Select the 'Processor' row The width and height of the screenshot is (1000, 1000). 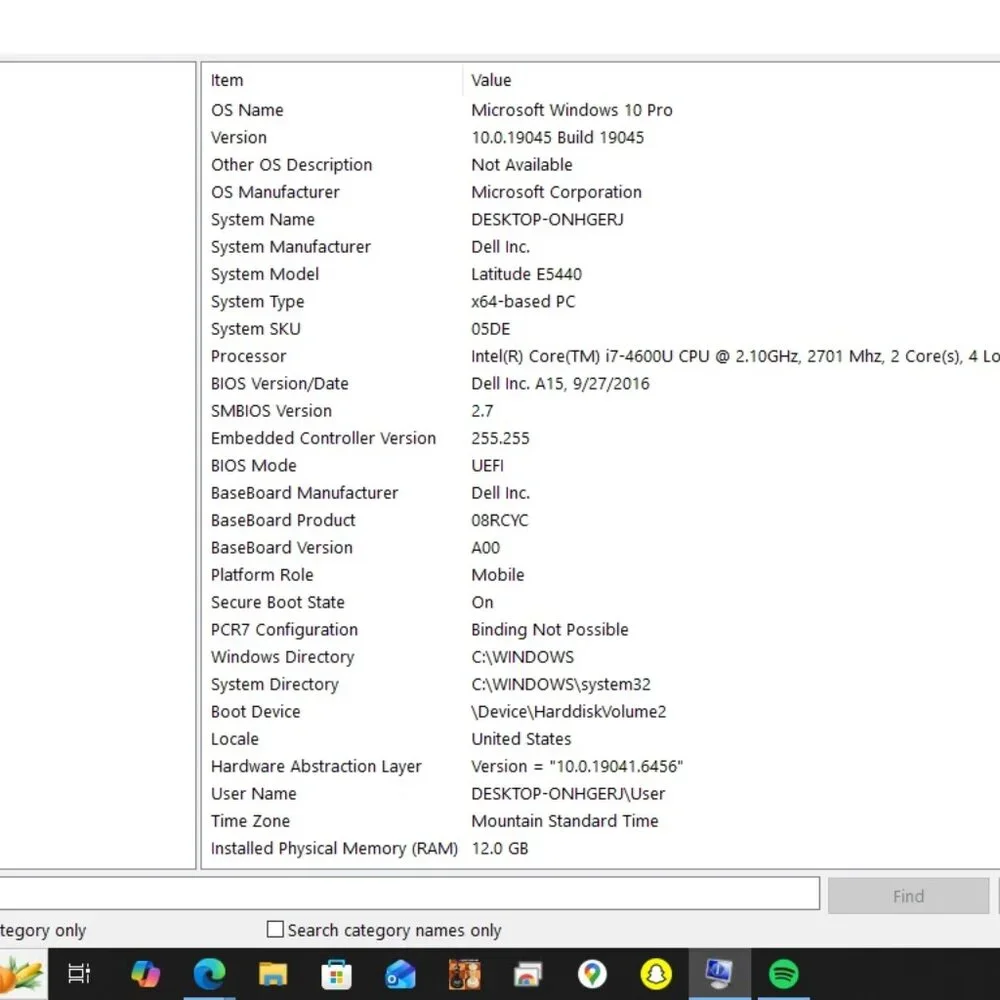(x=249, y=357)
